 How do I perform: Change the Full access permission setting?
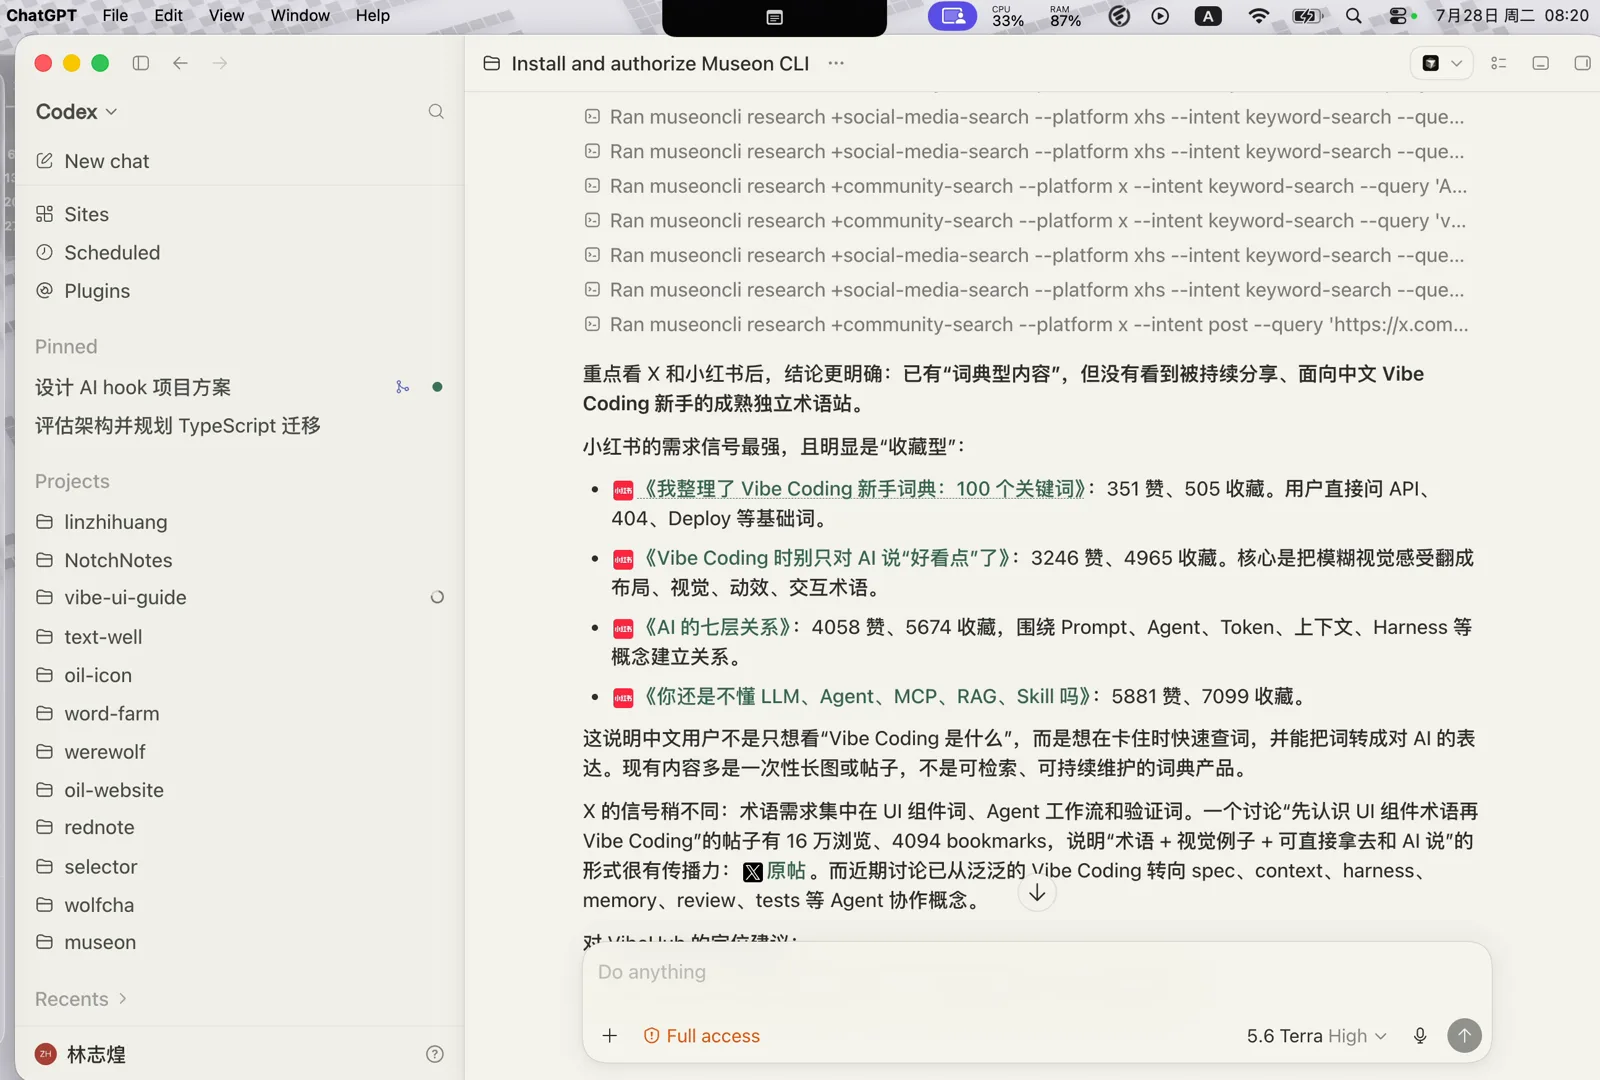pyautogui.click(x=701, y=1036)
